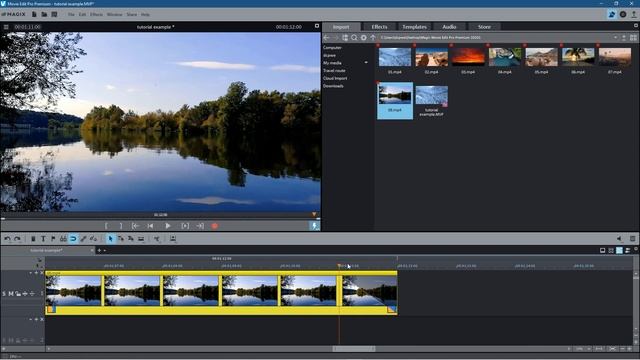Open the Edit menu

click(x=82, y=15)
